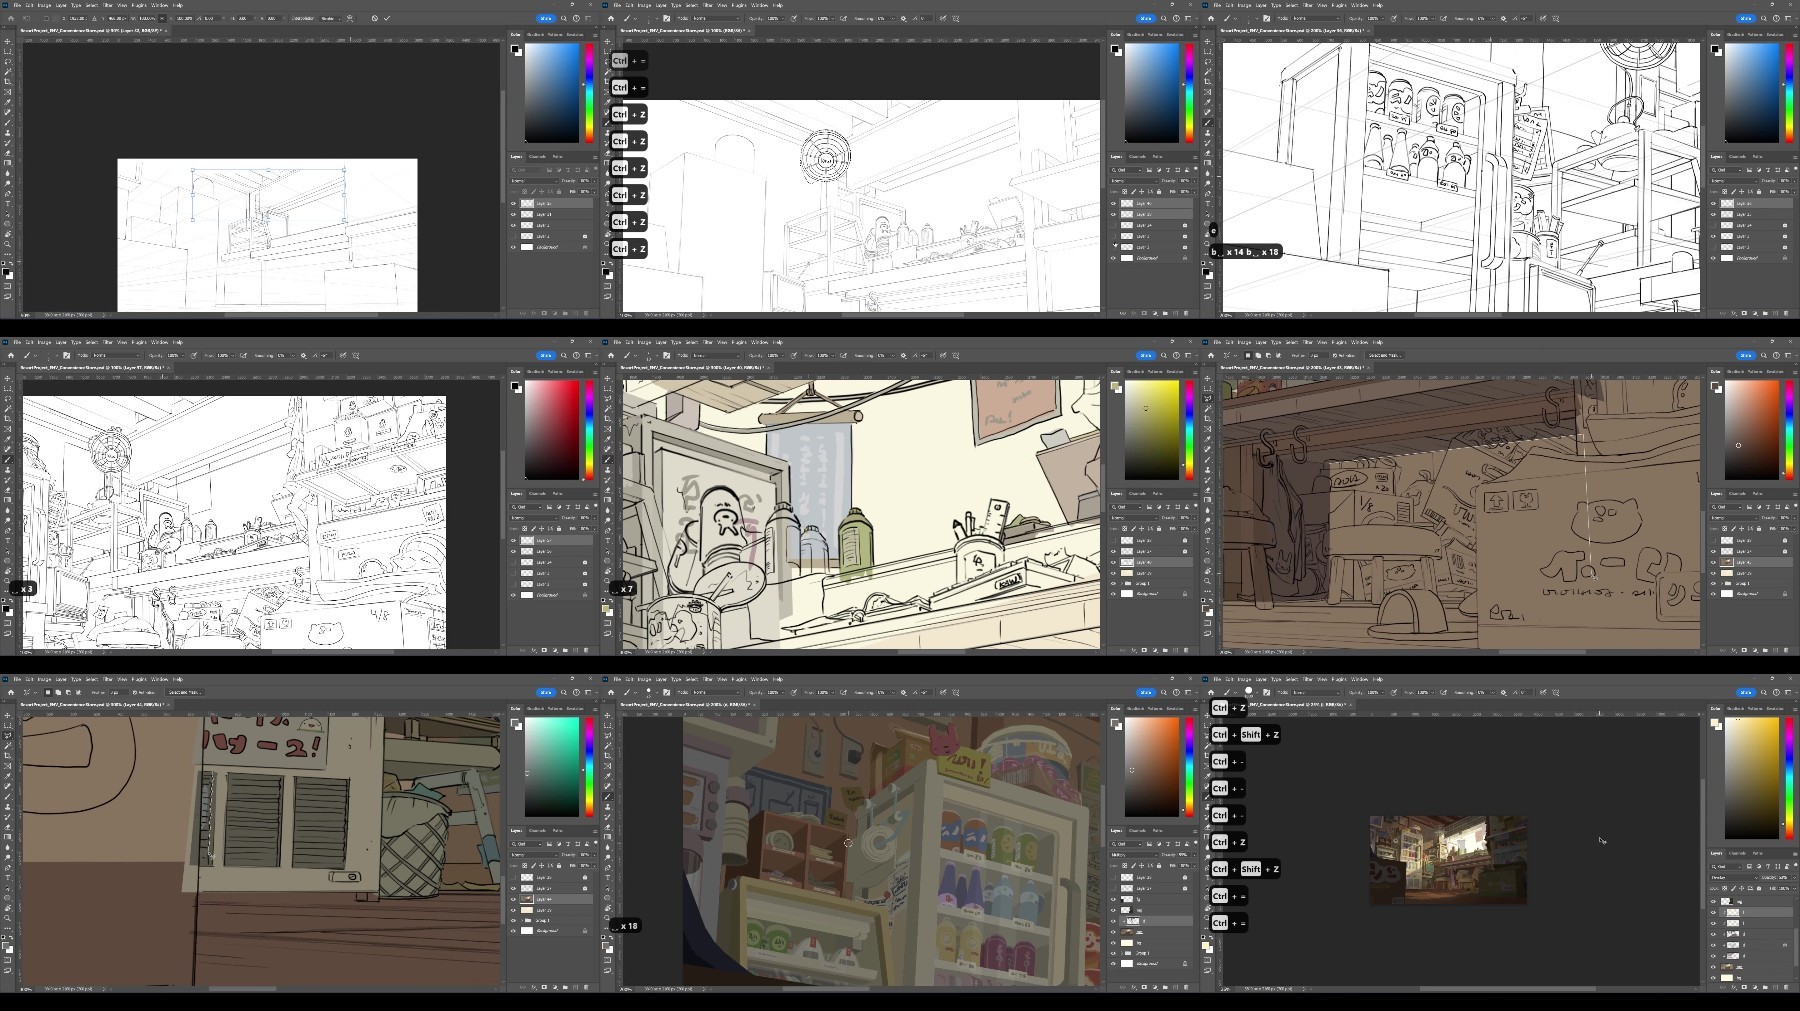Click the Share button in the bottom-center window
Image resolution: width=1800 pixels, height=1011 pixels.
click(x=1146, y=692)
